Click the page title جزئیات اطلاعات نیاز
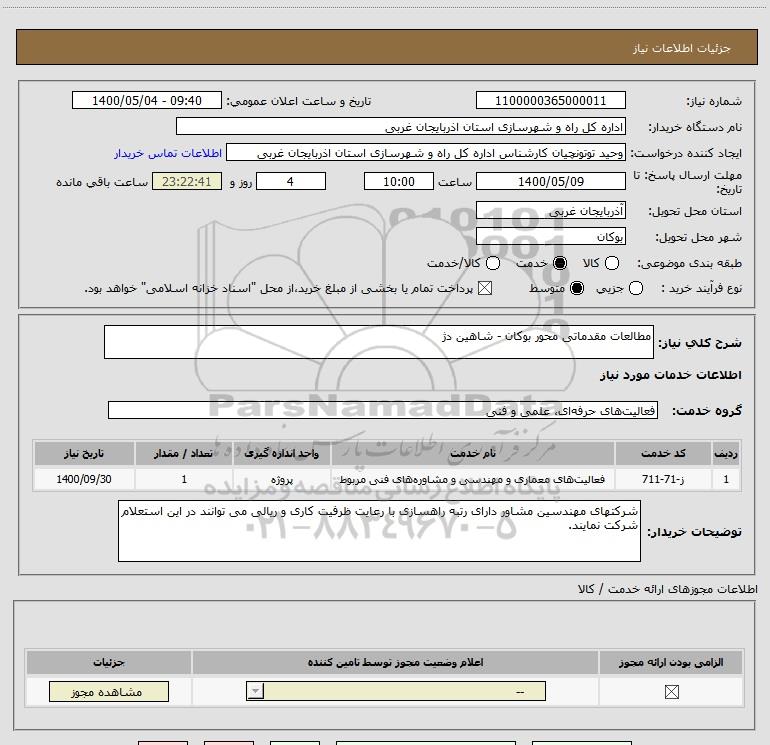 click(x=682, y=48)
